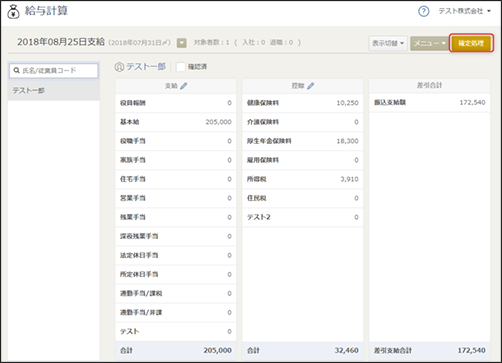Open the pay period dropdown arrow
The width and height of the screenshot is (502, 363).
(x=181, y=43)
